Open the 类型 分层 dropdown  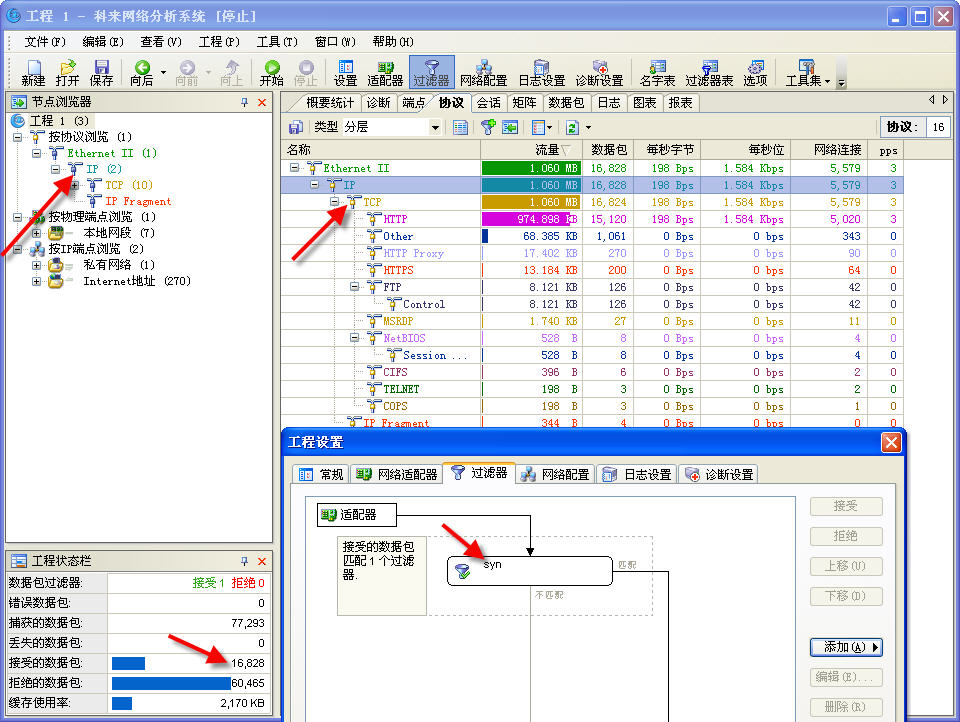pyautogui.click(x=435, y=127)
